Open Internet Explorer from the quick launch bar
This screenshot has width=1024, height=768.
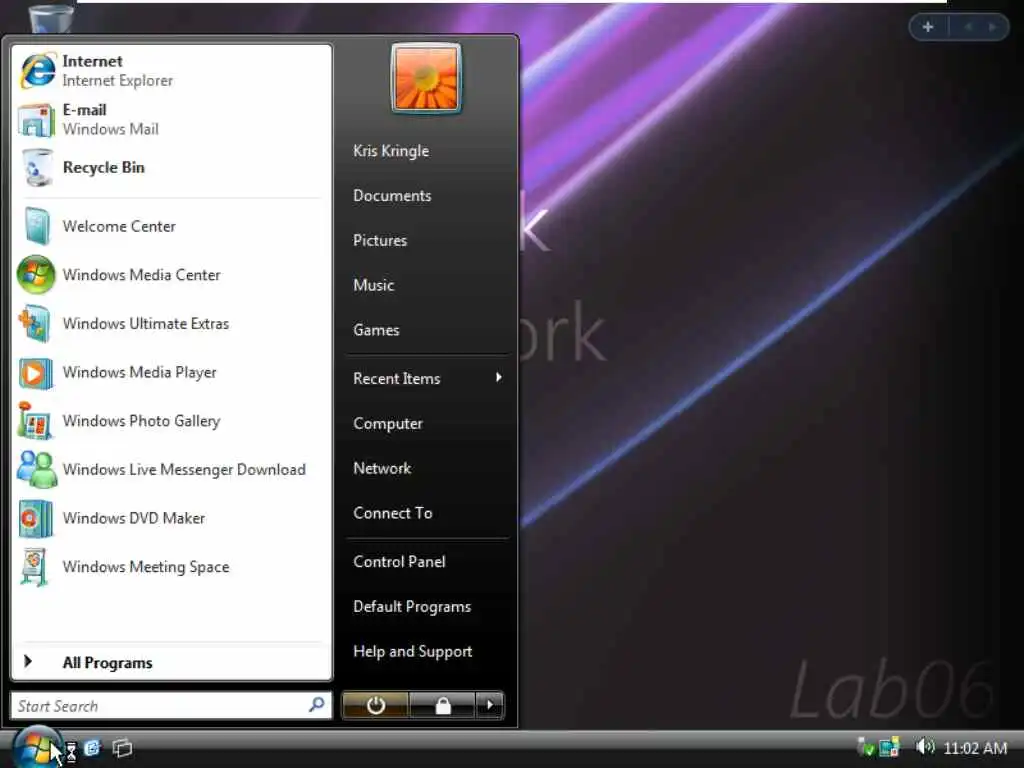point(93,748)
